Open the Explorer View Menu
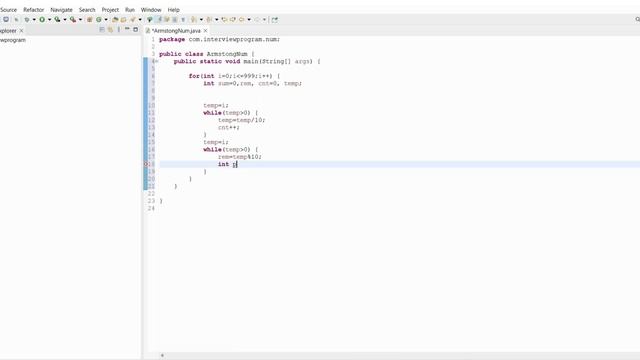Image resolution: width=640 pixels, height=360 pixels. click(x=119, y=29)
